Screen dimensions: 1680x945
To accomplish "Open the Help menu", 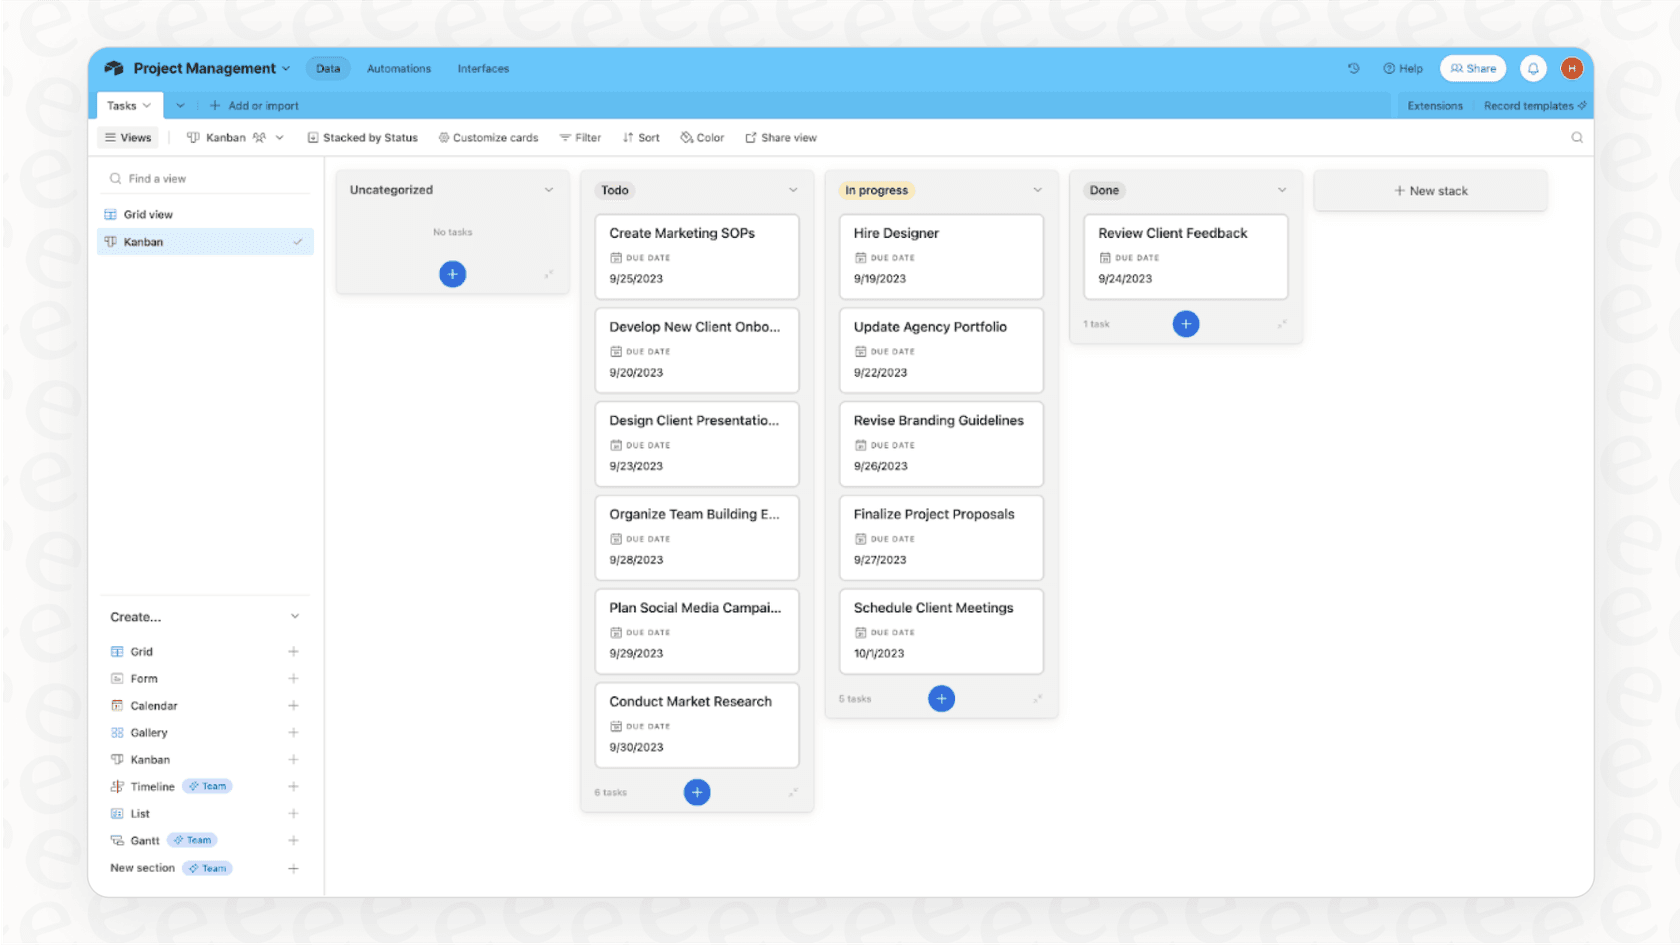I will click(1403, 68).
